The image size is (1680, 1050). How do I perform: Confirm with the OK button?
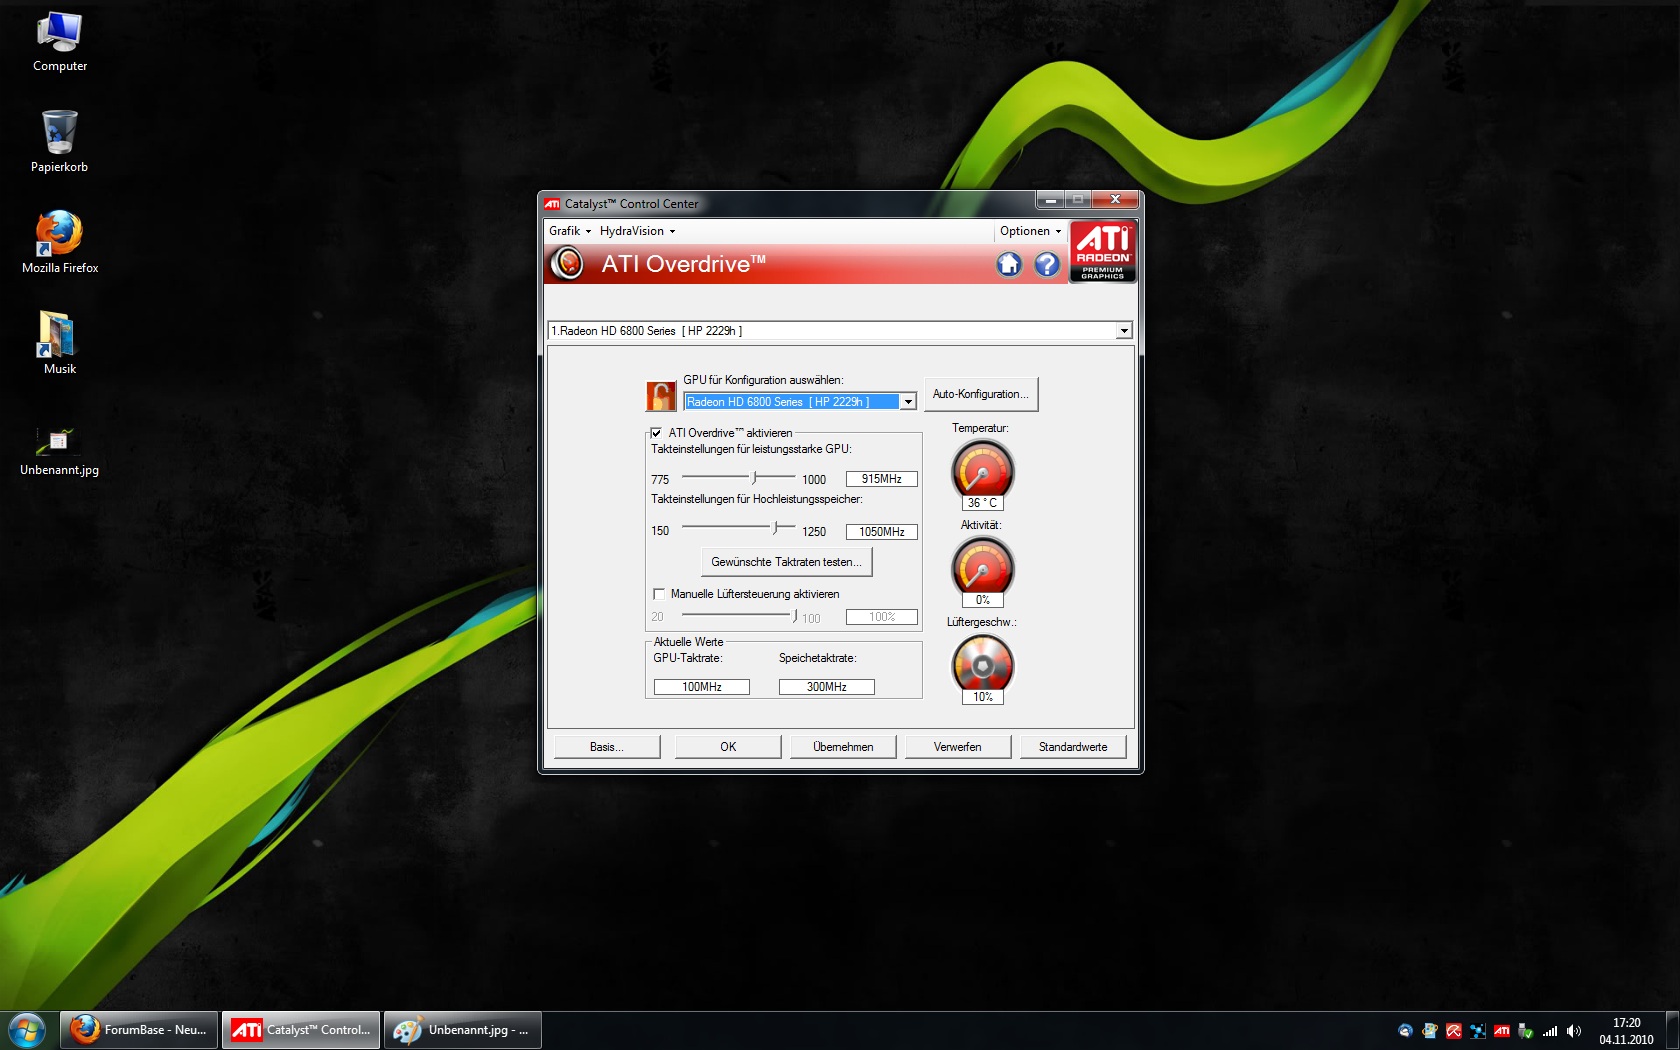coord(728,747)
